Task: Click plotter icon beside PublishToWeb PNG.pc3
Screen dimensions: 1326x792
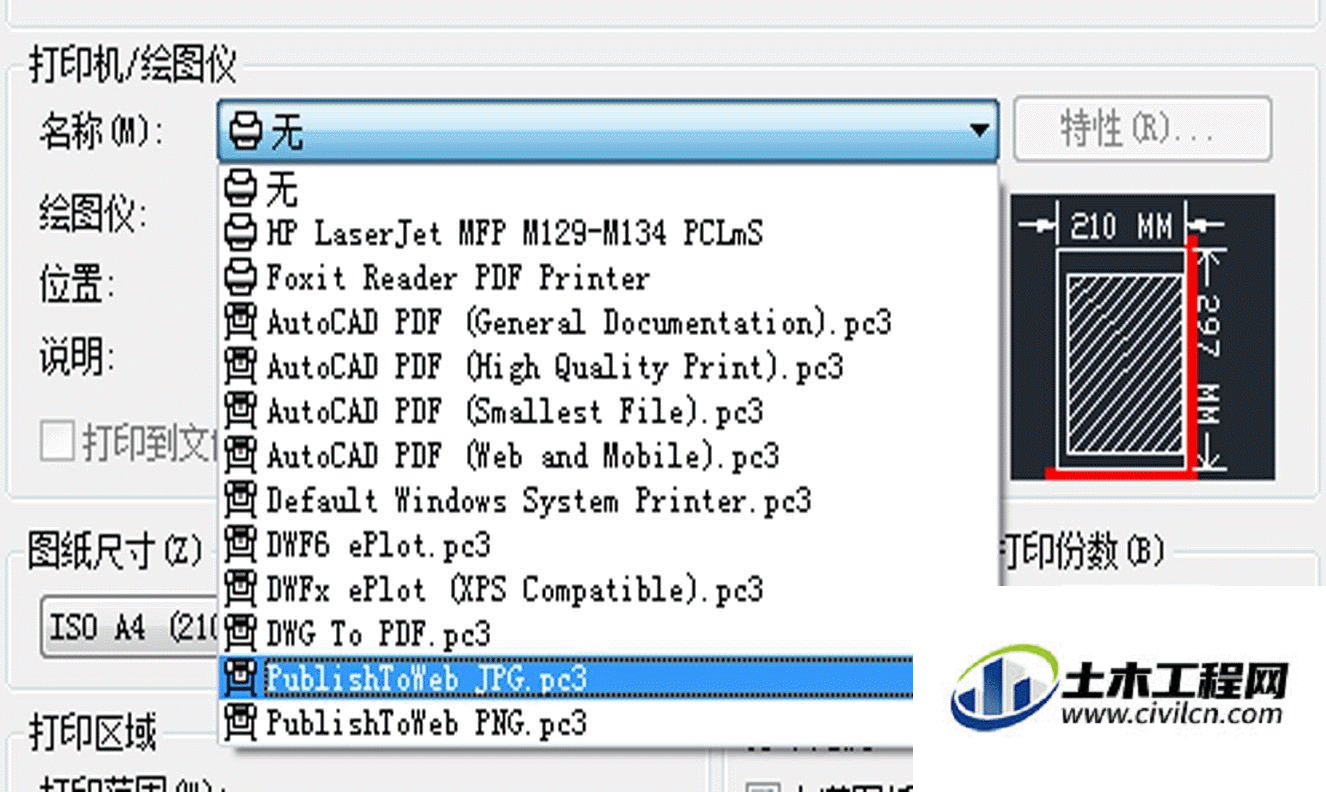Action: coord(241,722)
